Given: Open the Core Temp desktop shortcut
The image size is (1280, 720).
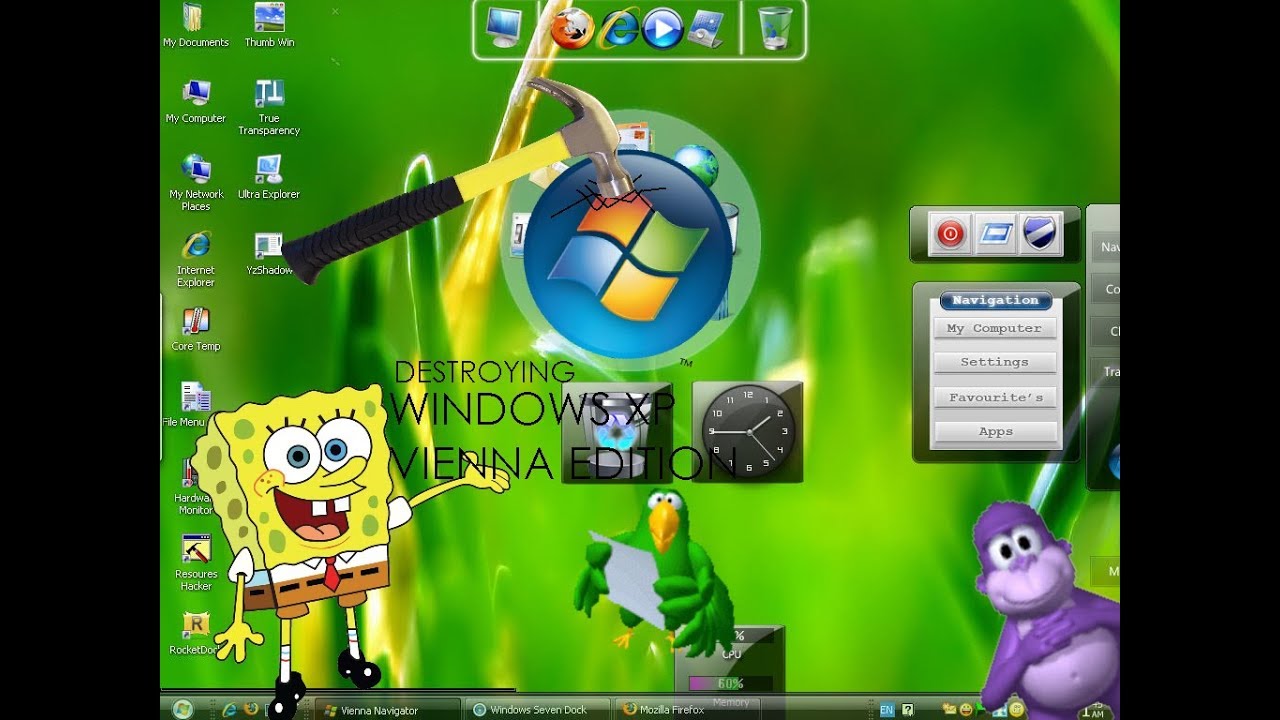Looking at the screenshot, I should pyautogui.click(x=196, y=329).
